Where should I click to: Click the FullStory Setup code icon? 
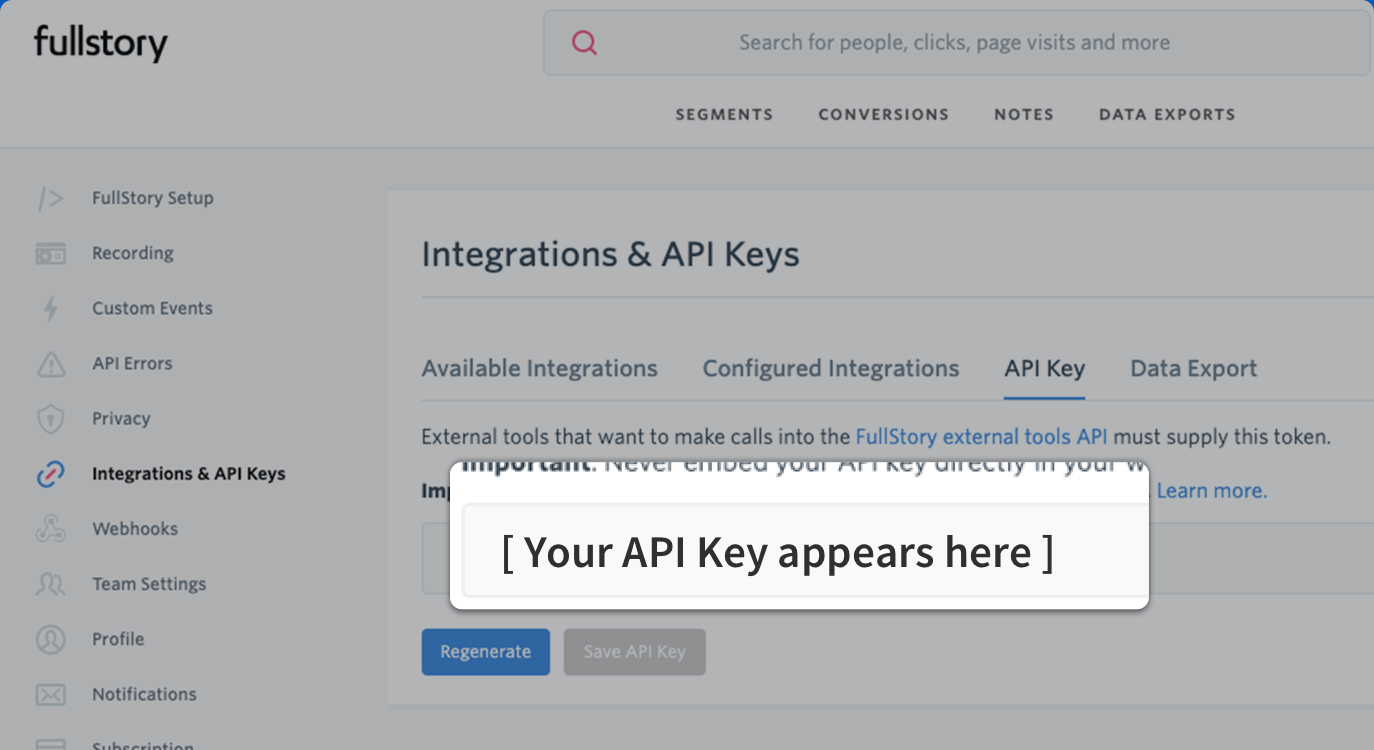50,198
